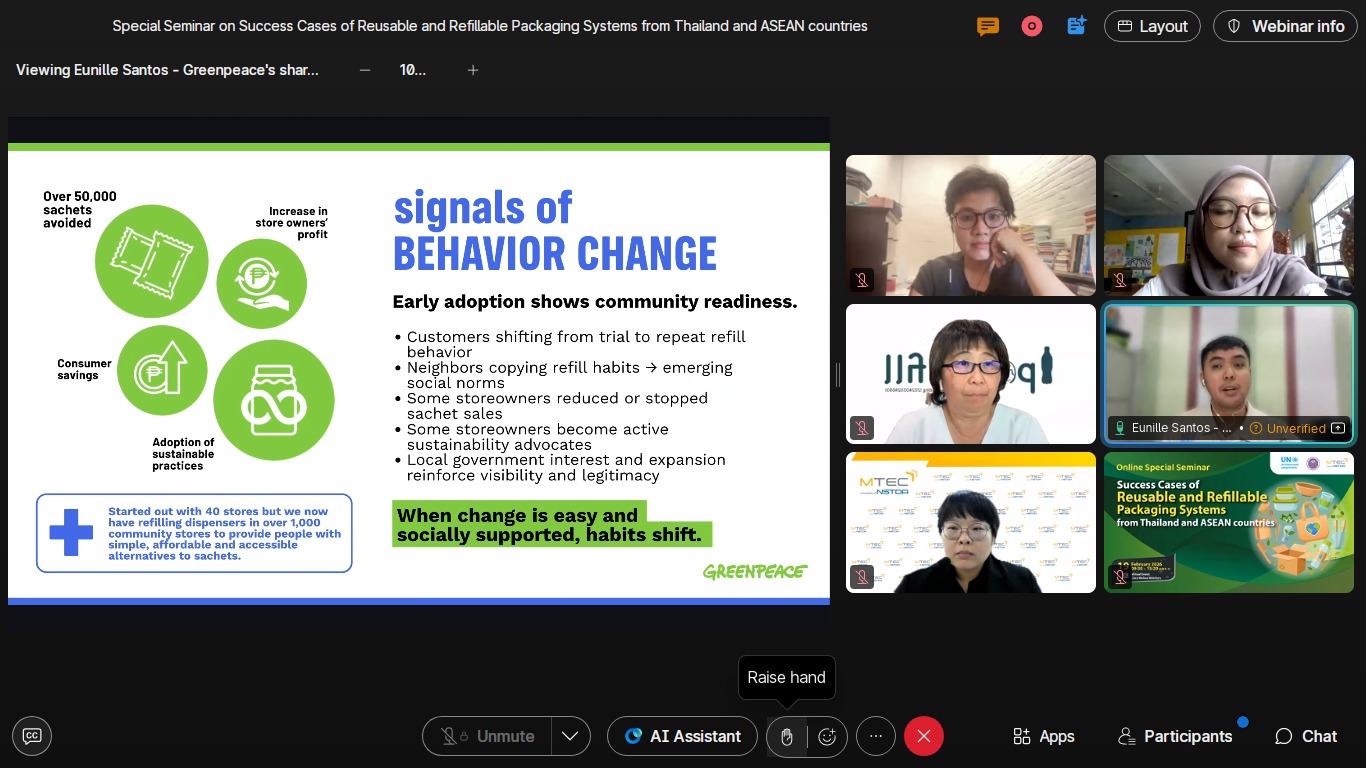The height and width of the screenshot is (768, 1366).
Task: Launch the AI Assistant
Action: 683,737
